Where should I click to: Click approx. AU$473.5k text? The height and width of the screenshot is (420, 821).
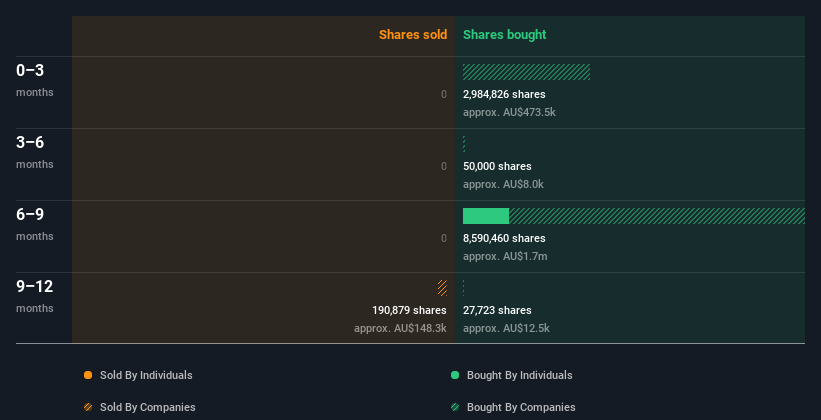point(509,112)
